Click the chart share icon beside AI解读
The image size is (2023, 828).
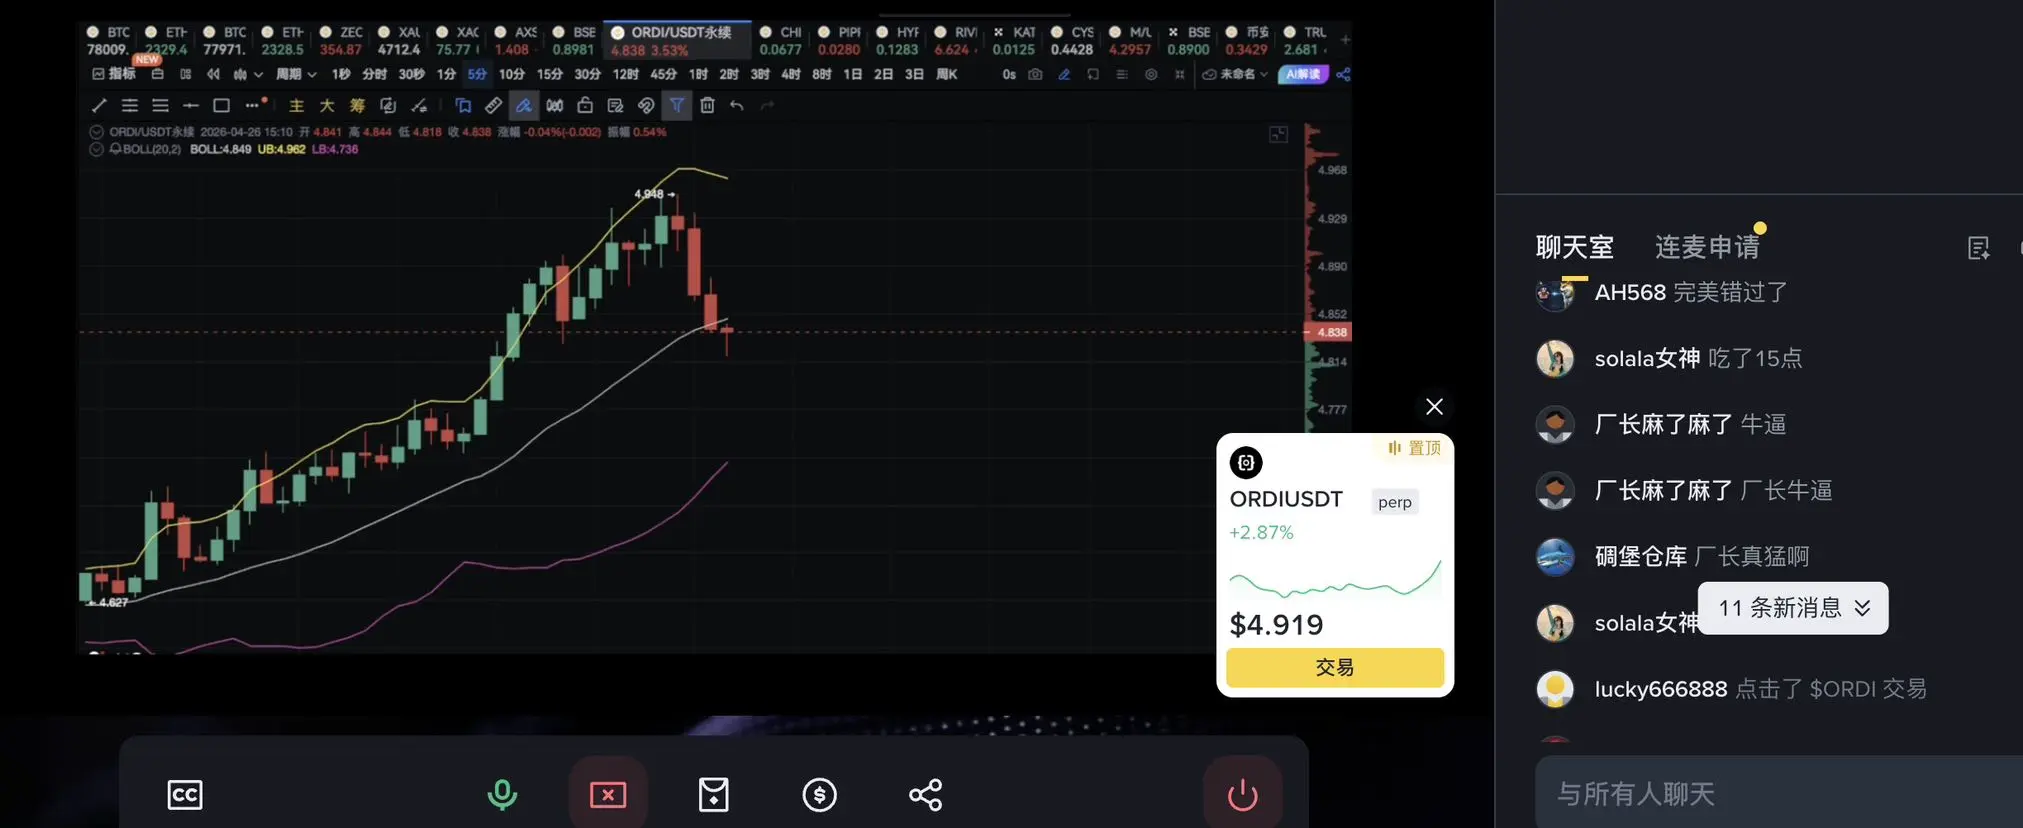click(x=1343, y=74)
